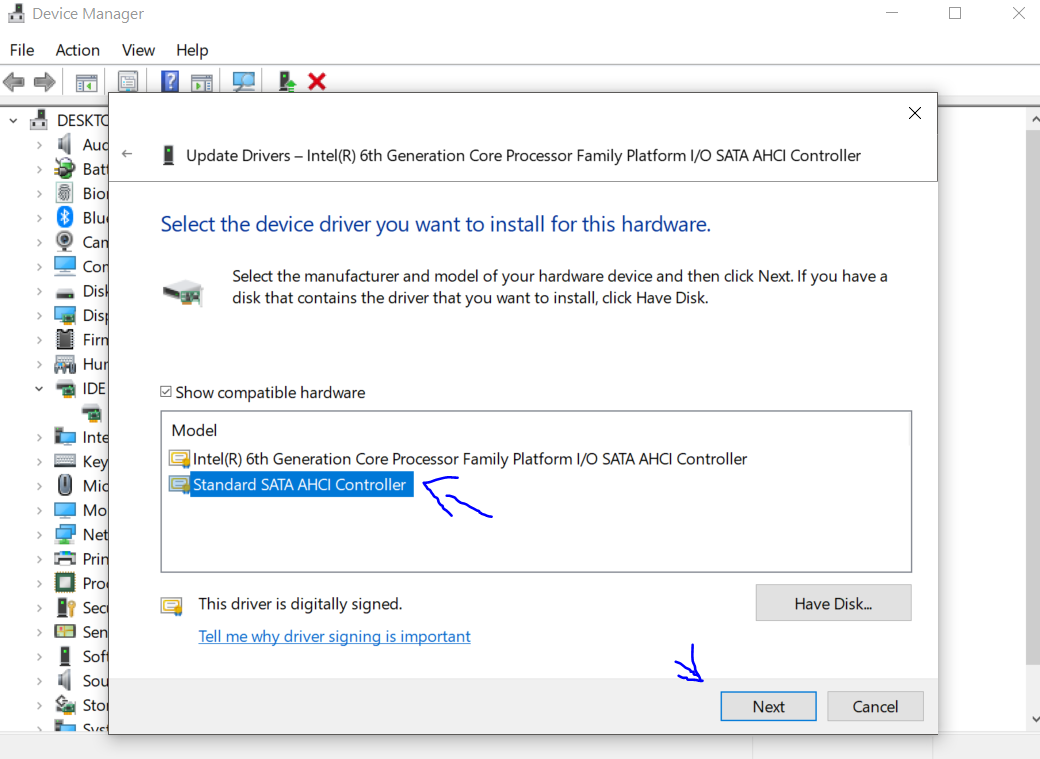
Task: Open Help via question mark toolbar icon
Action: pyautogui.click(x=170, y=82)
